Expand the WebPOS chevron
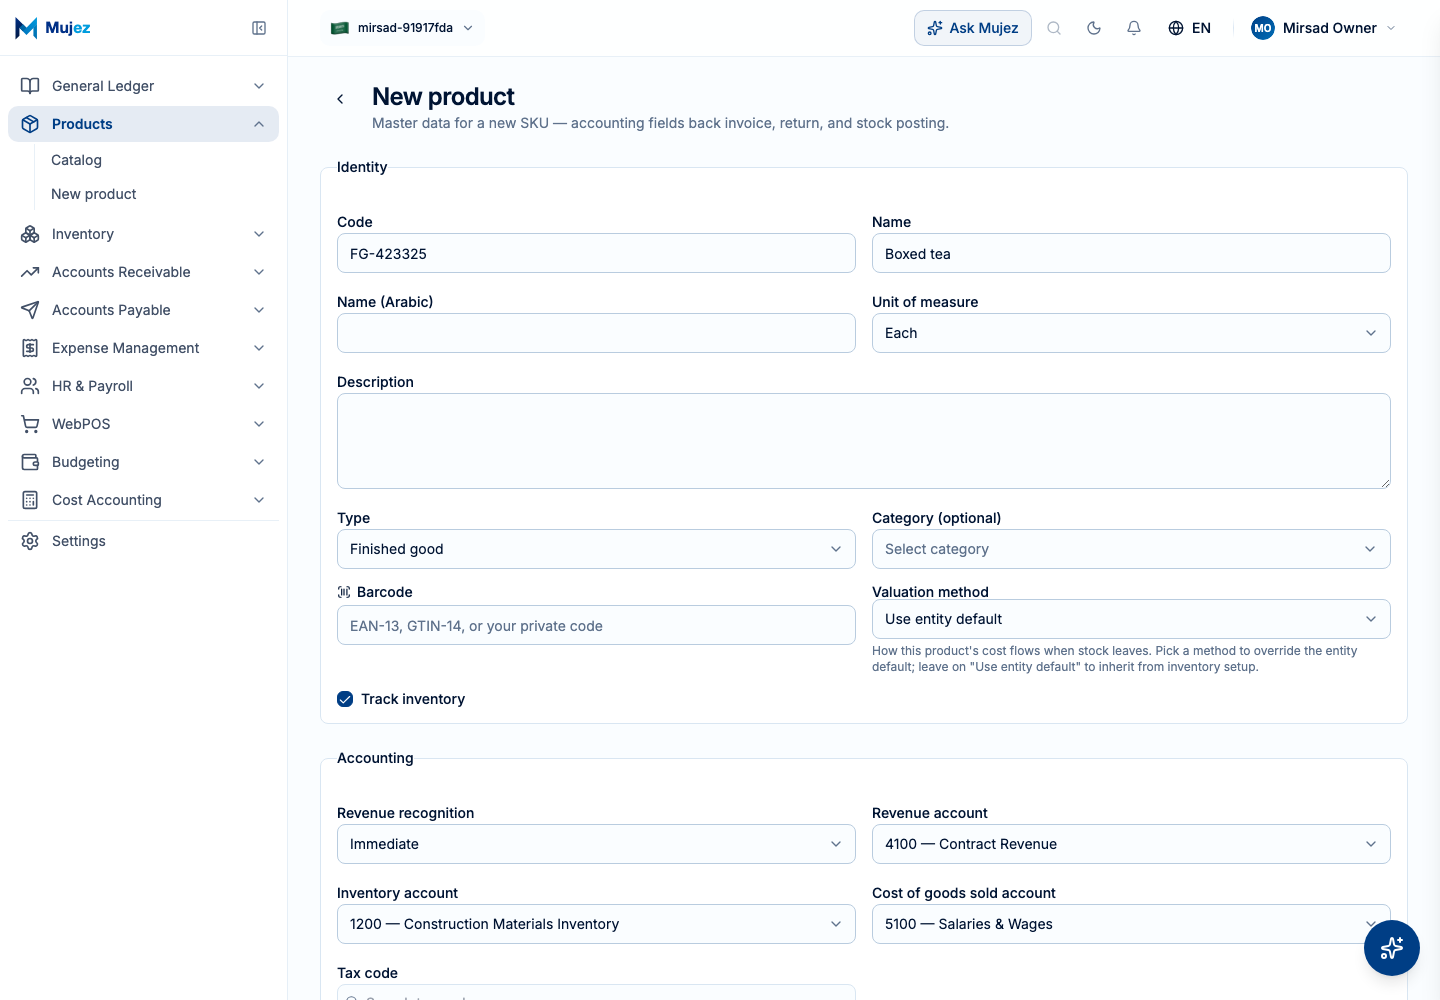 [259, 424]
